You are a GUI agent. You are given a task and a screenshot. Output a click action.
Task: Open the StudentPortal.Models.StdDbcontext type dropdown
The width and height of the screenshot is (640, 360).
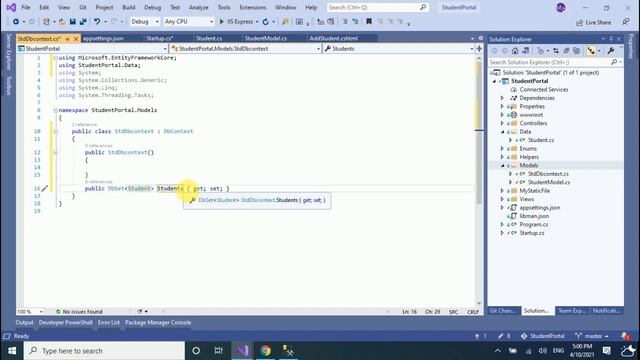(x=246, y=49)
